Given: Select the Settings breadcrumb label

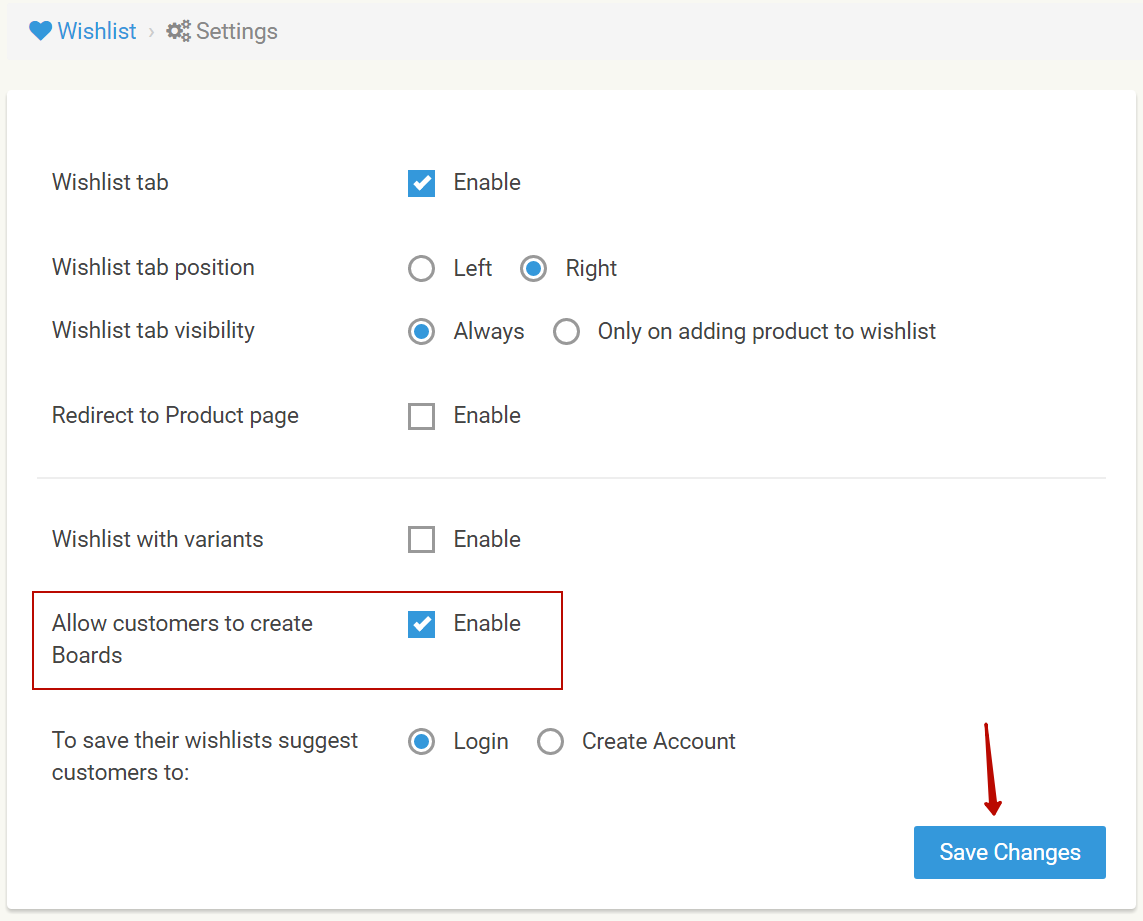Looking at the screenshot, I should (237, 31).
